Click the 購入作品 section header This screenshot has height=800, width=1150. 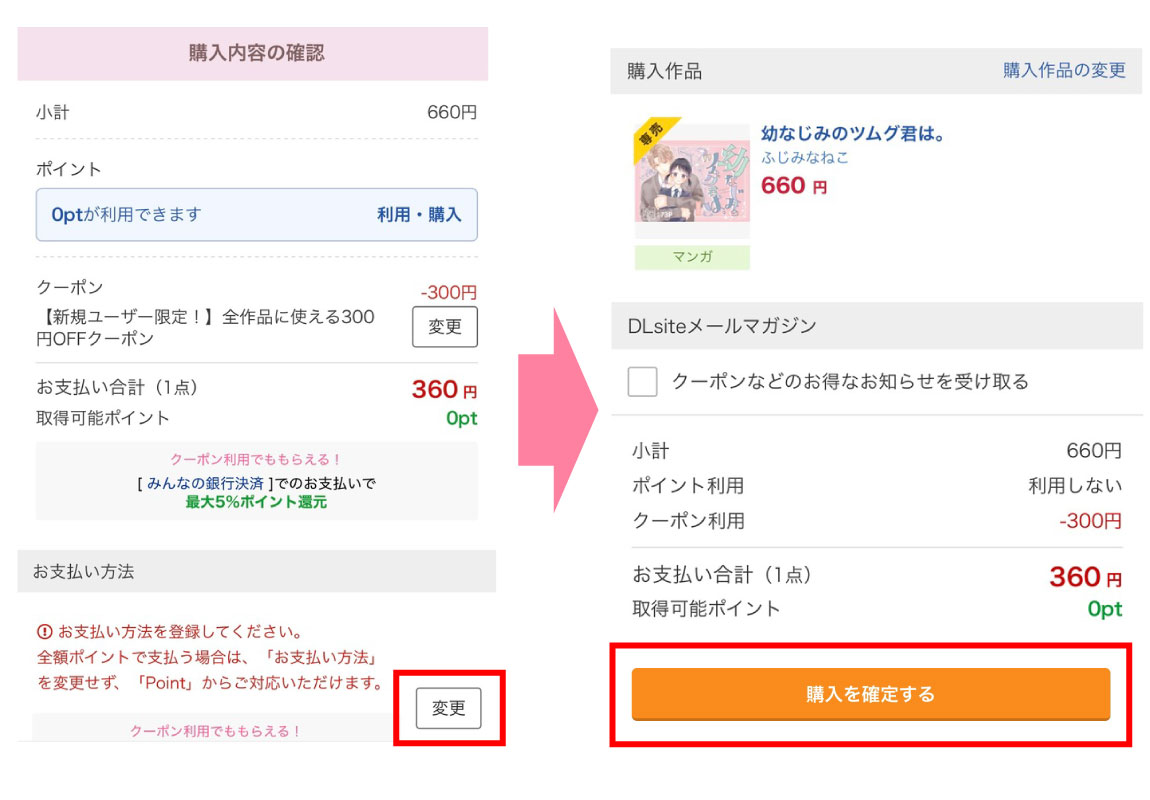[x=665, y=71]
